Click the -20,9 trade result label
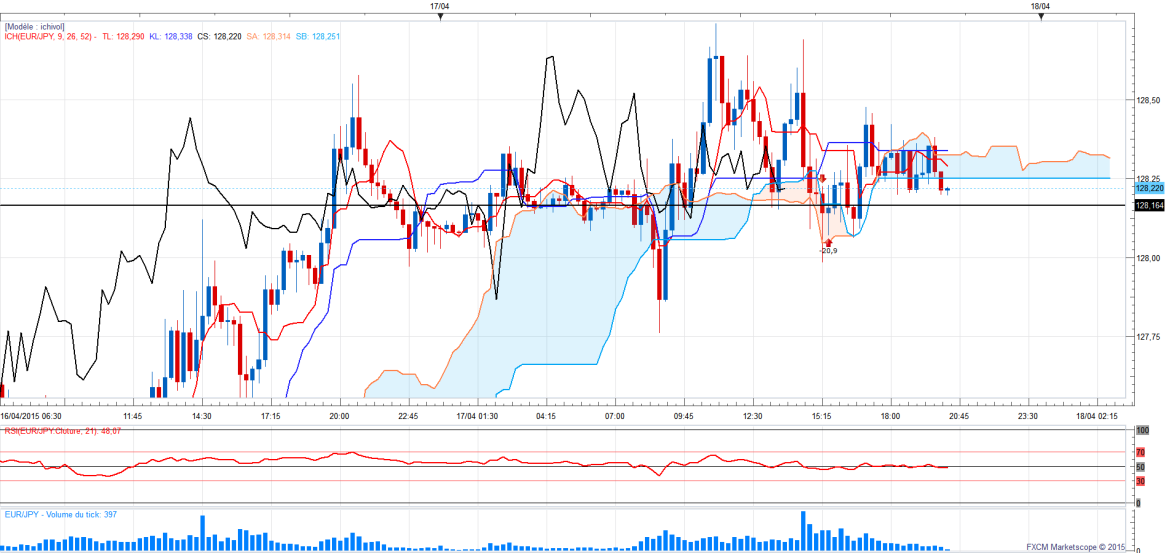Viewport: 1170px width, 553px height. click(828, 251)
